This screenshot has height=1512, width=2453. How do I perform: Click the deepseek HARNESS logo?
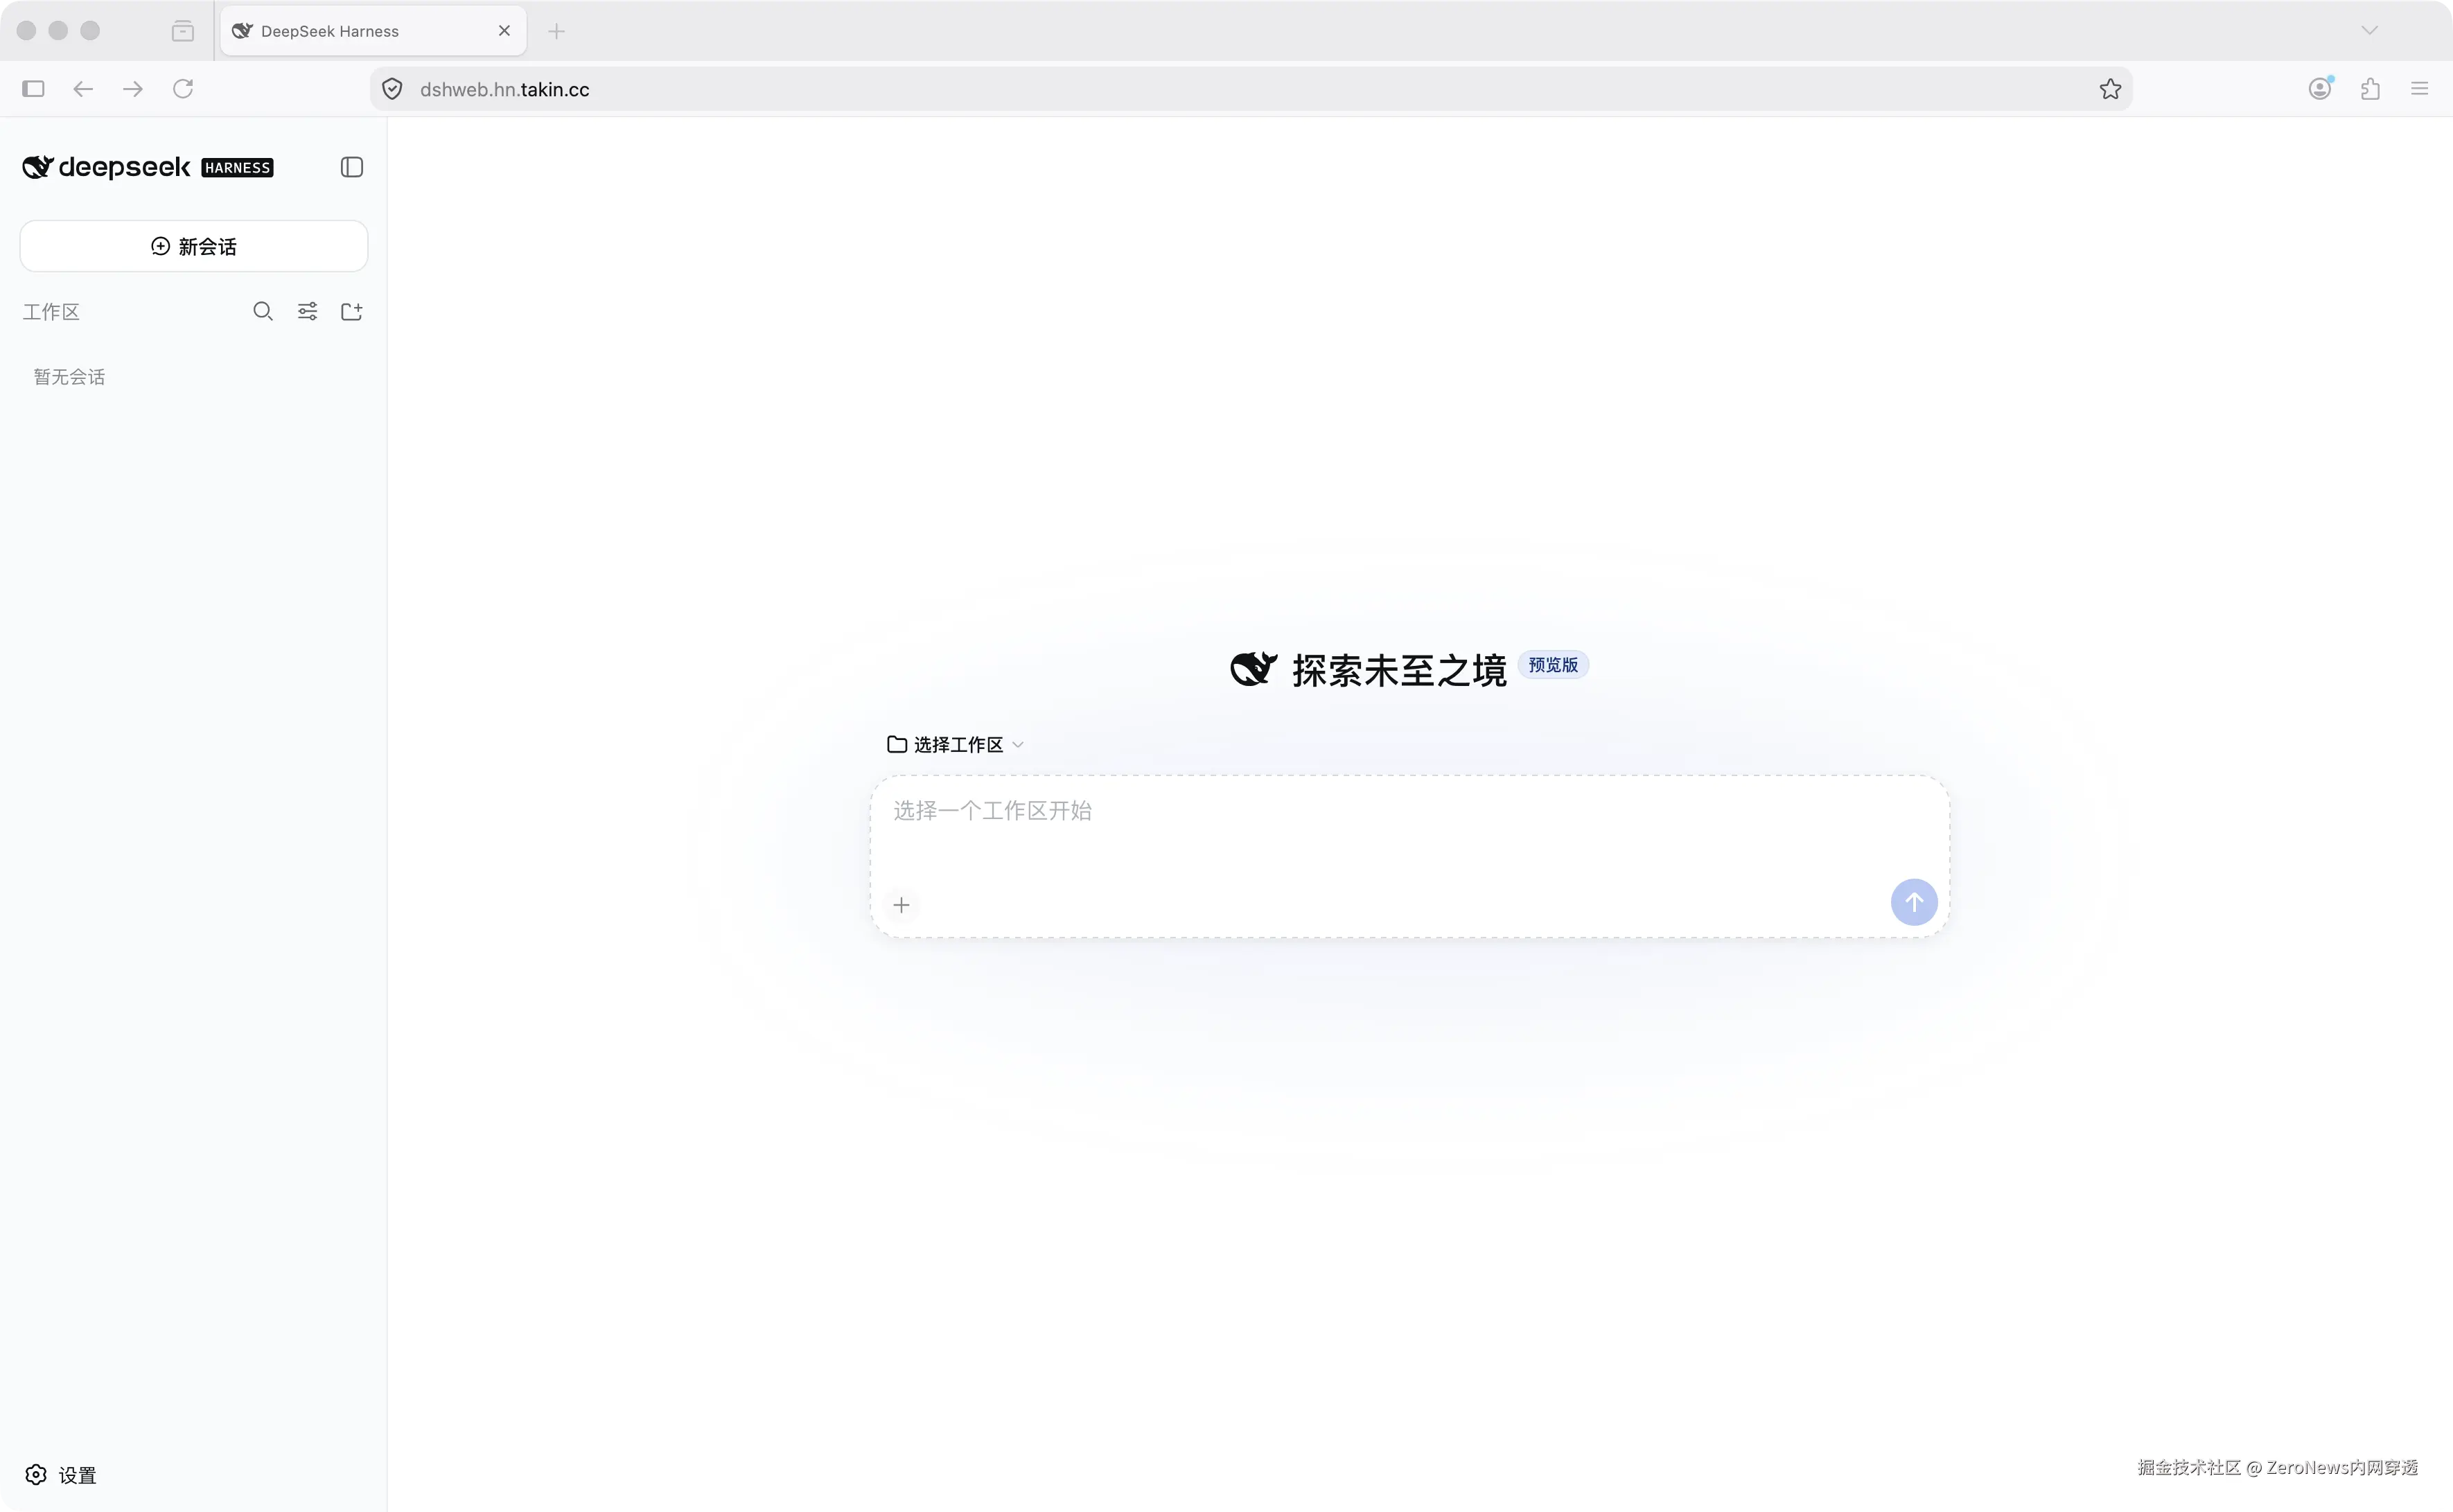(148, 167)
